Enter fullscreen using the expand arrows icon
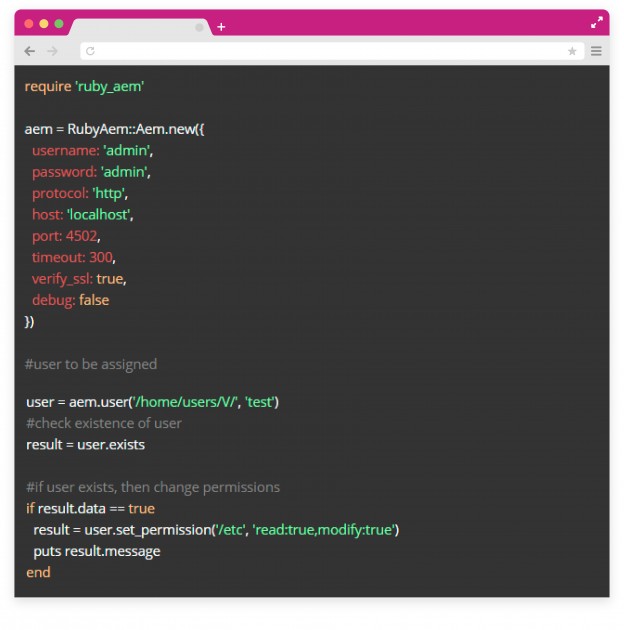Viewport: 624px width, 630px height. click(x=597, y=22)
